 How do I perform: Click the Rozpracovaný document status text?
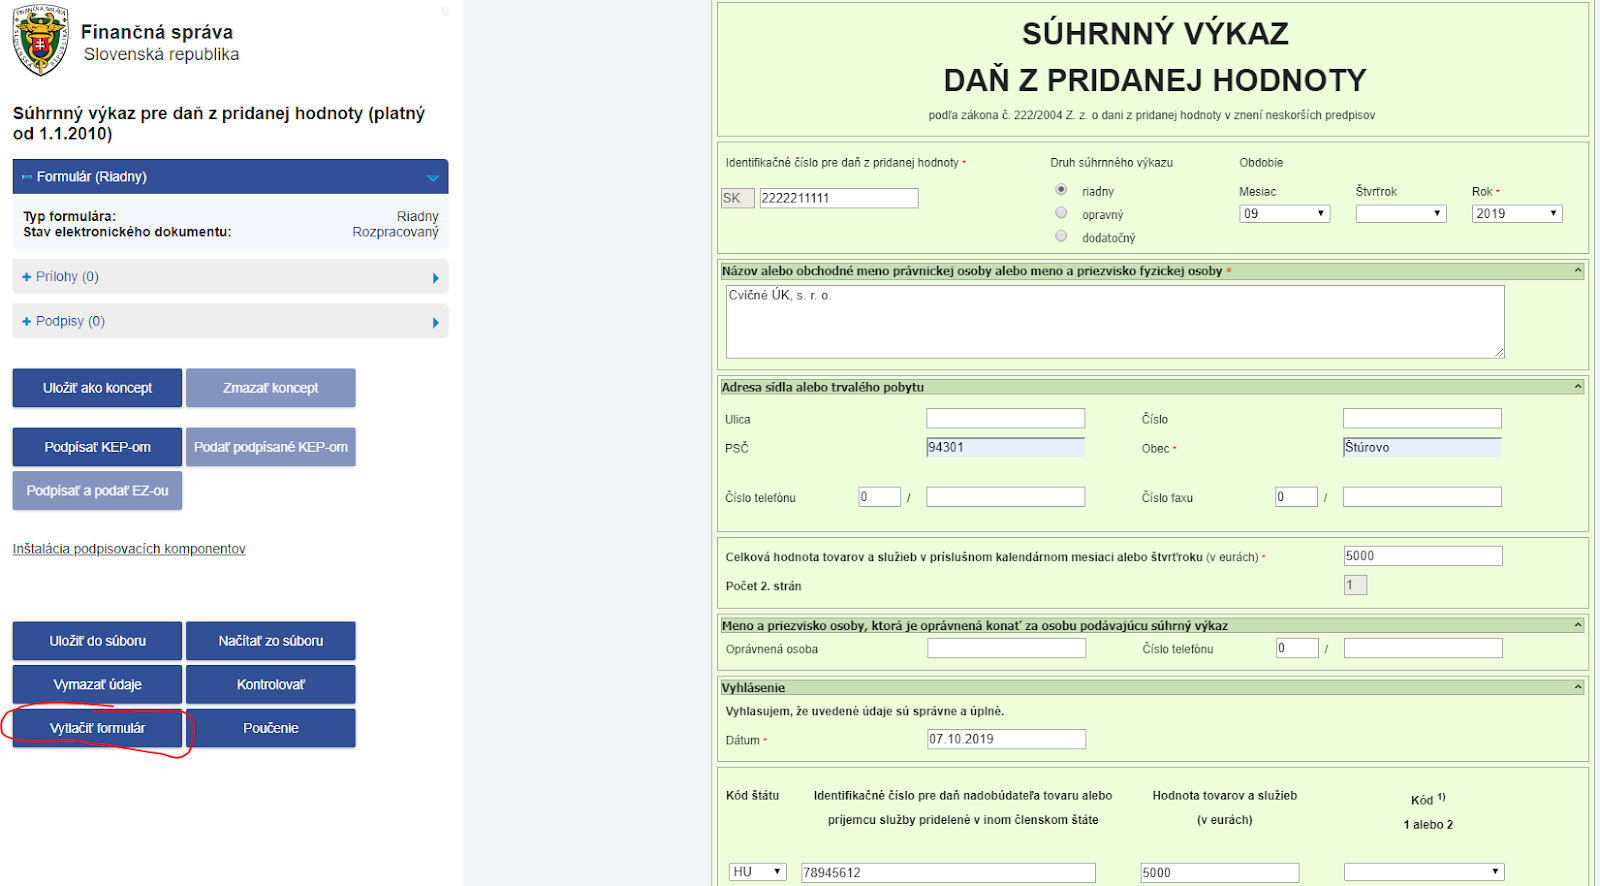tap(395, 232)
